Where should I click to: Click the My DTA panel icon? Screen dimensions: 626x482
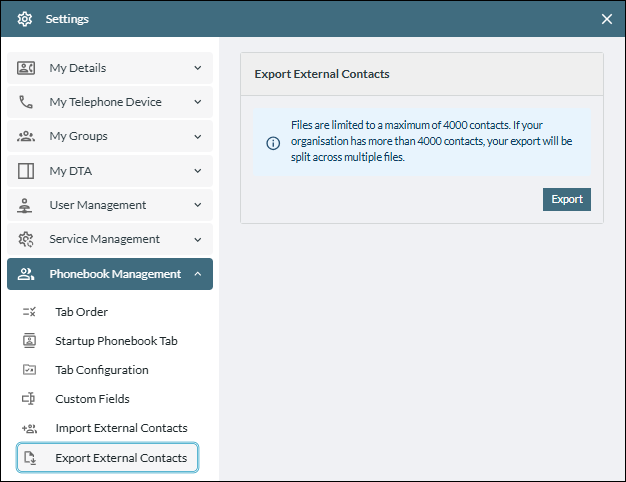coord(26,171)
